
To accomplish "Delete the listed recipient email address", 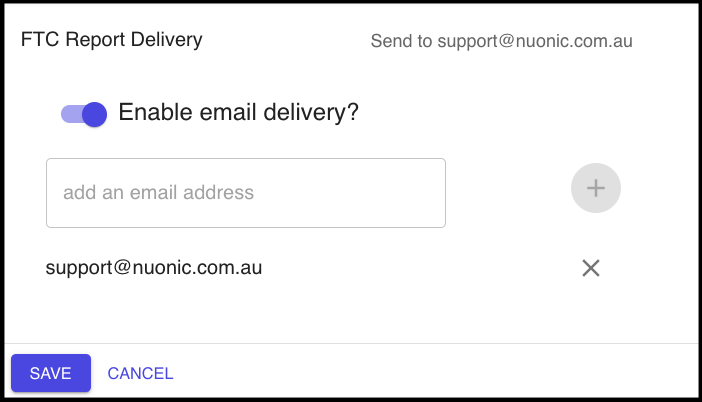I will coord(591,268).
